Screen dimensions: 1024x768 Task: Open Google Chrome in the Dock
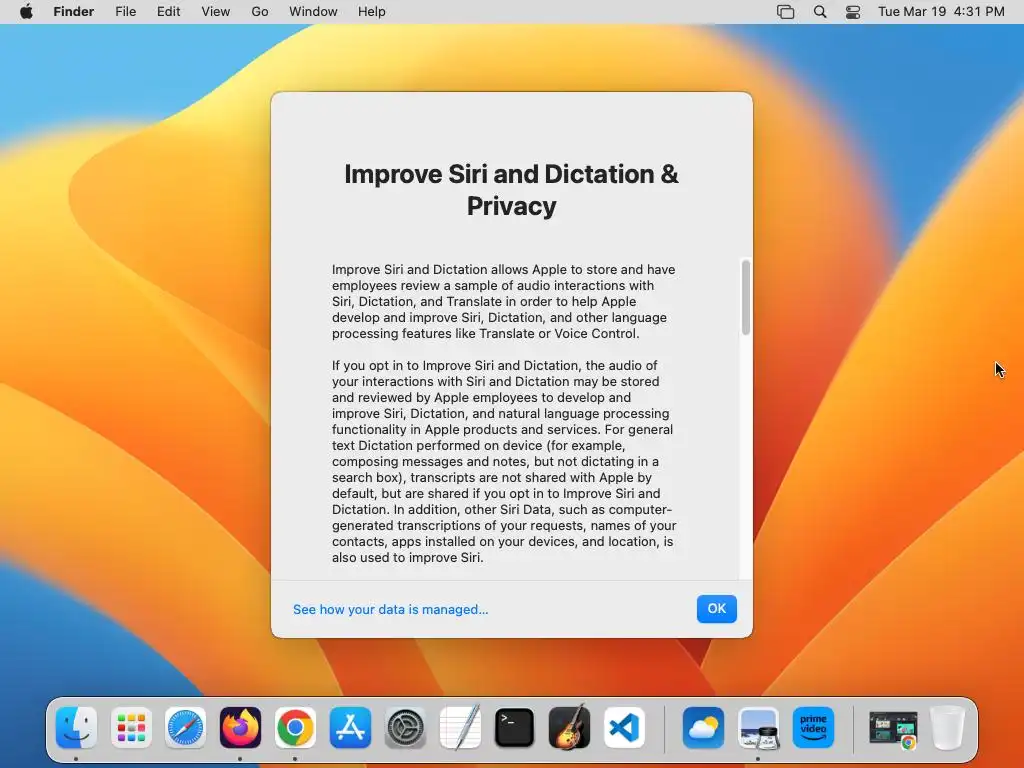pyautogui.click(x=295, y=728)
